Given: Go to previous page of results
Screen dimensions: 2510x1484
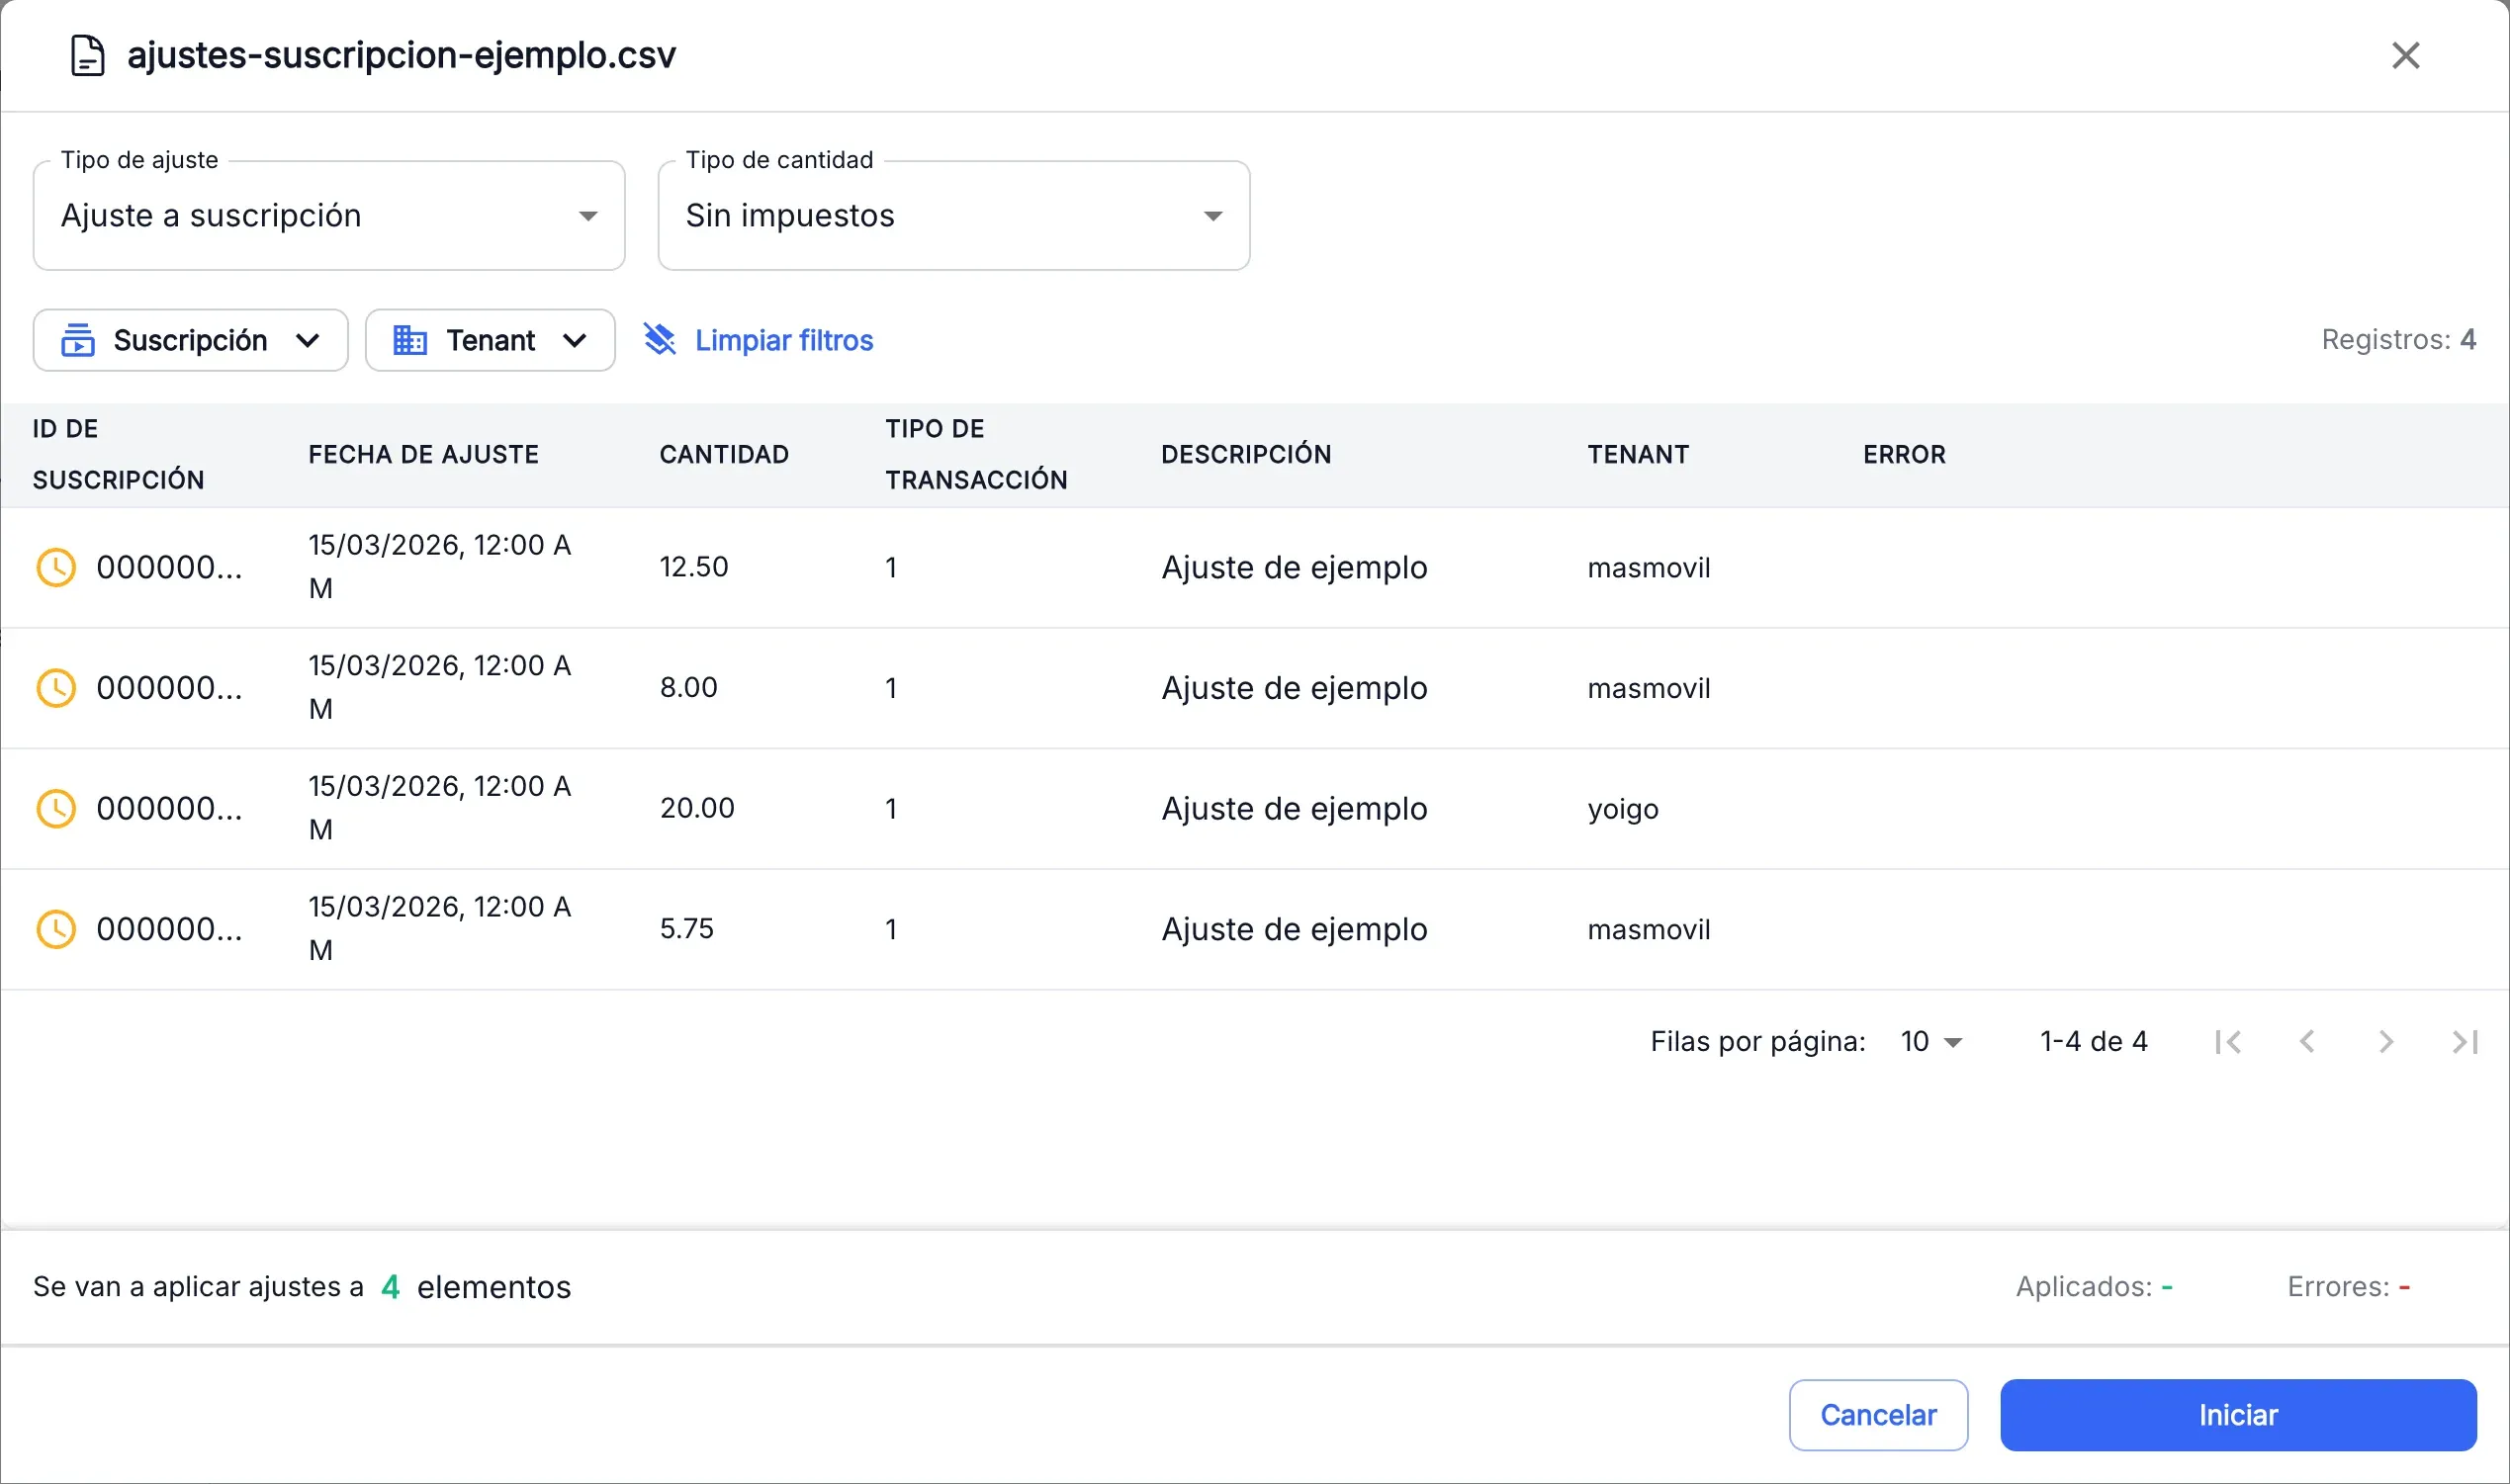Looking at the screenshot, I should pos(2307,1042).
